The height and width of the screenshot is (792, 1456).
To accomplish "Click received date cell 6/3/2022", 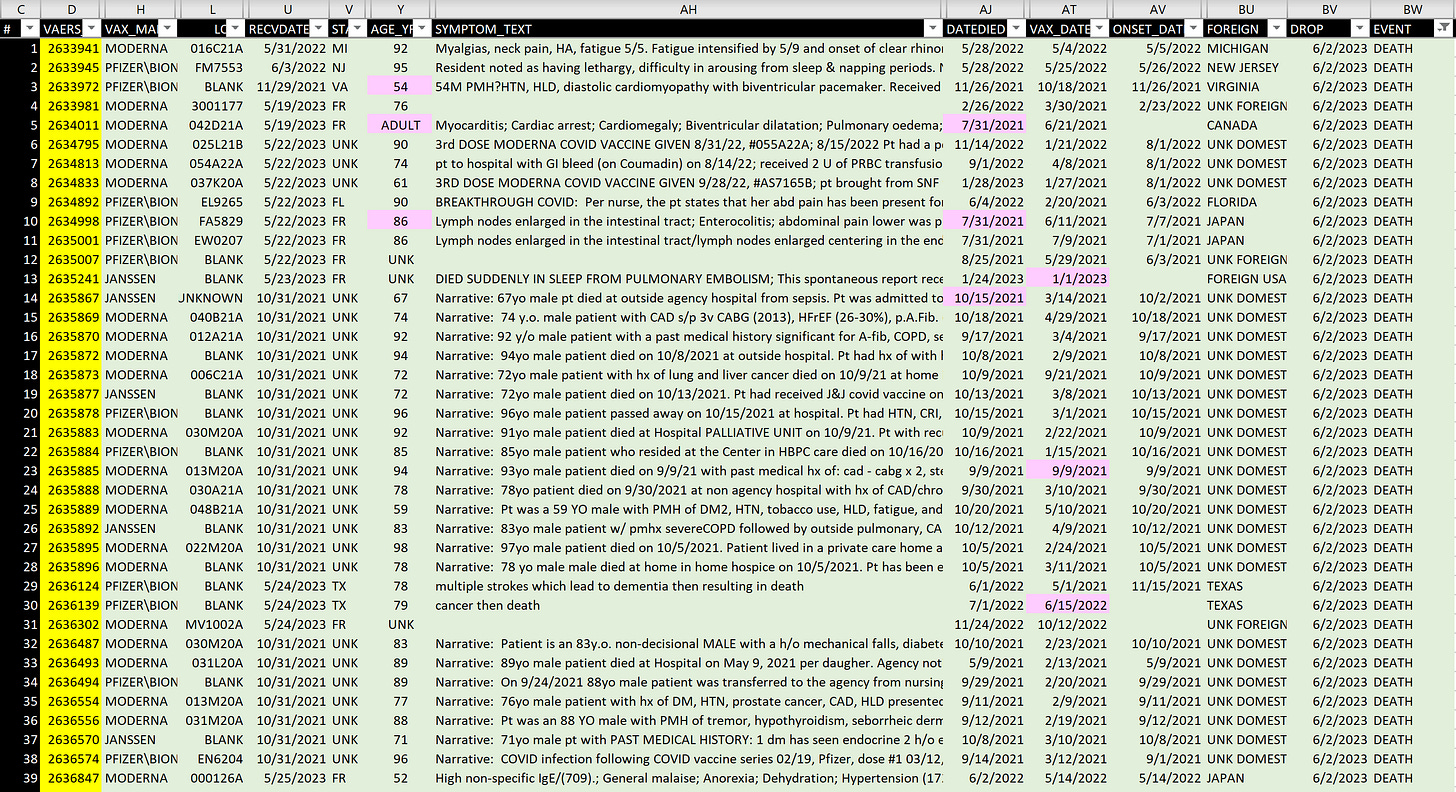I will [x=287, y=68].
